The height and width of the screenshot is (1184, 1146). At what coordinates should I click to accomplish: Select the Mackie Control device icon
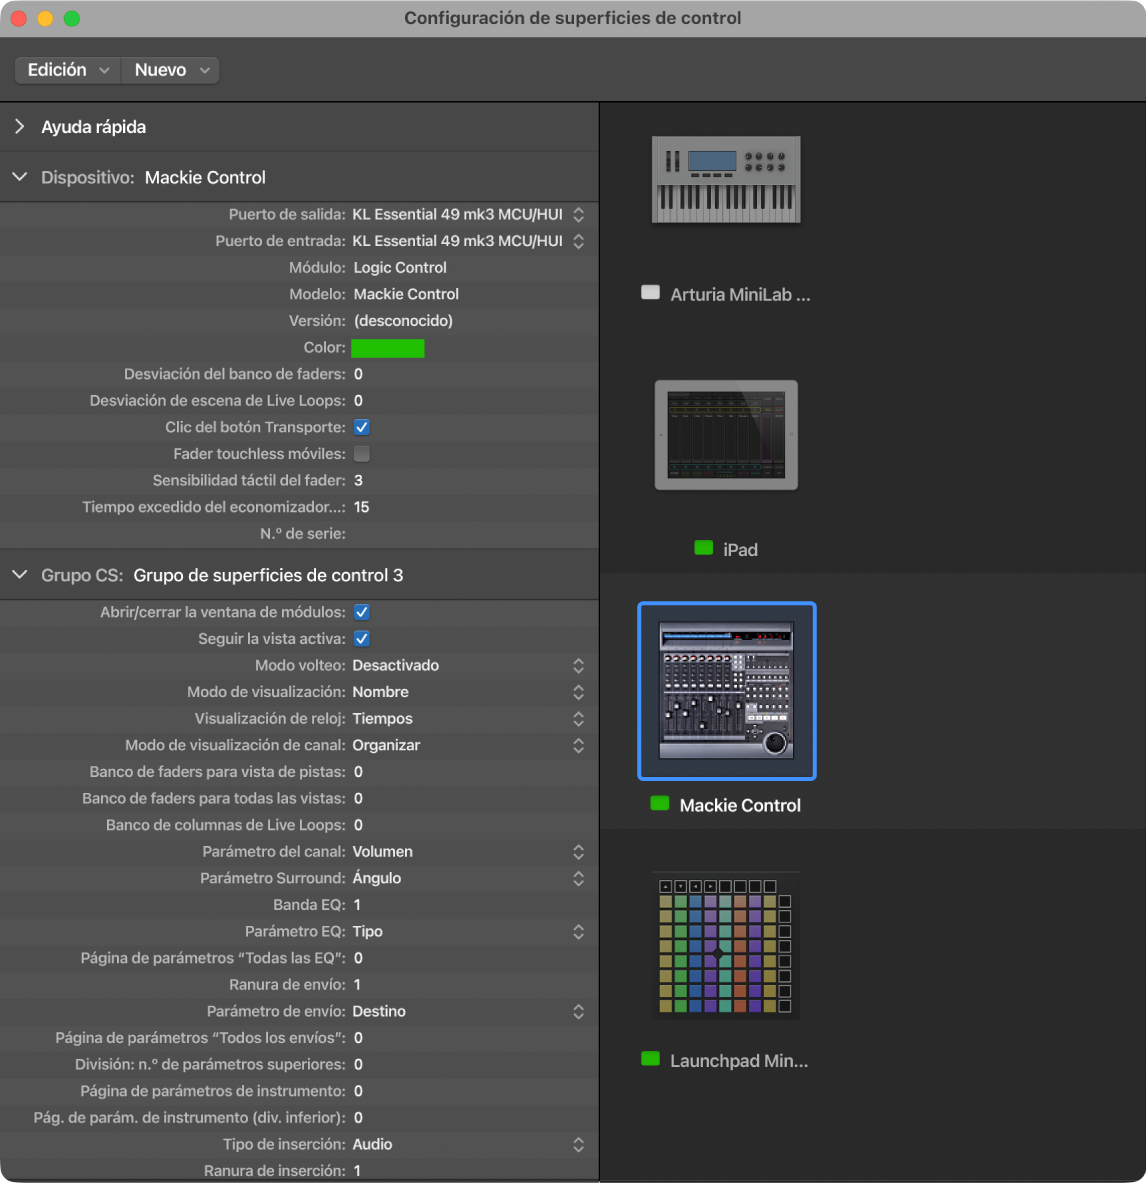[726, 690]
